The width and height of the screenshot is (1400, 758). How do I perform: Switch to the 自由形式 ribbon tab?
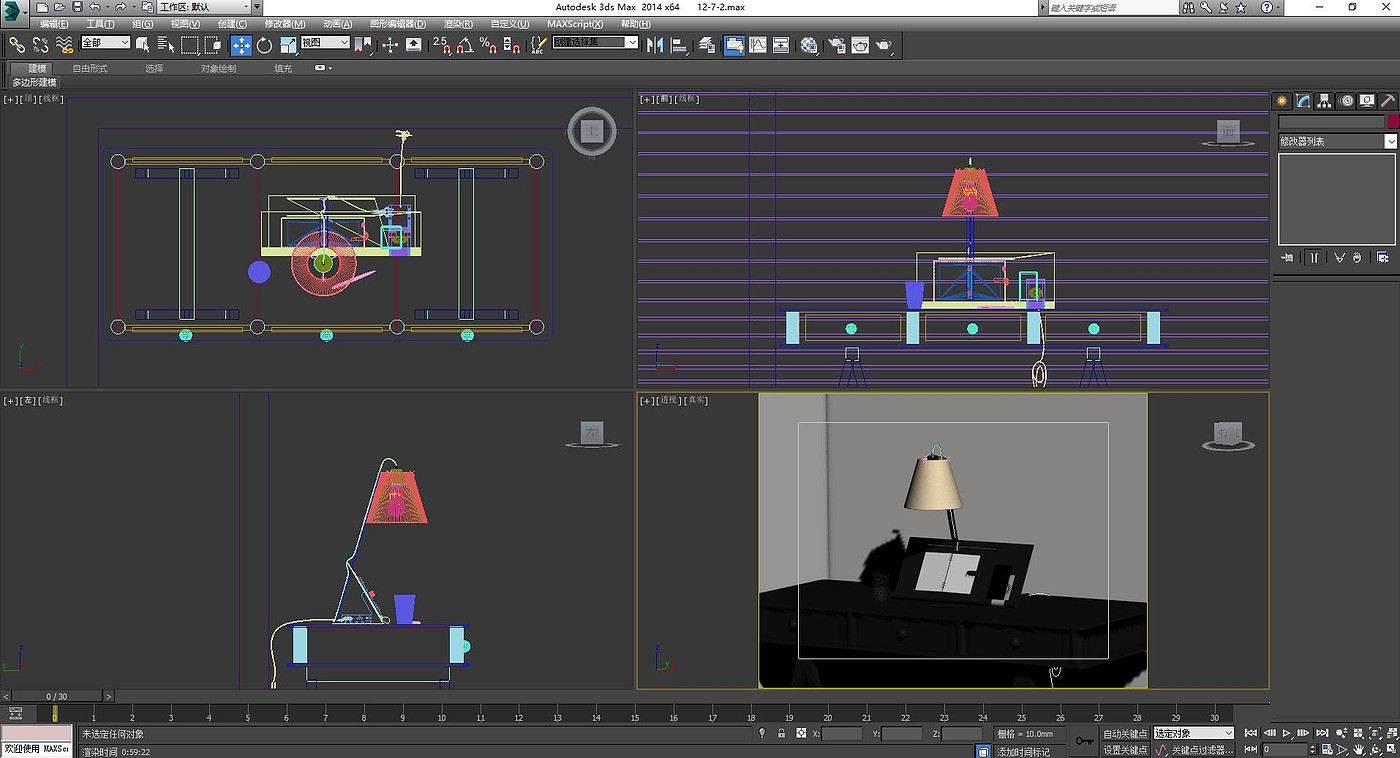(x=90, y=68)
